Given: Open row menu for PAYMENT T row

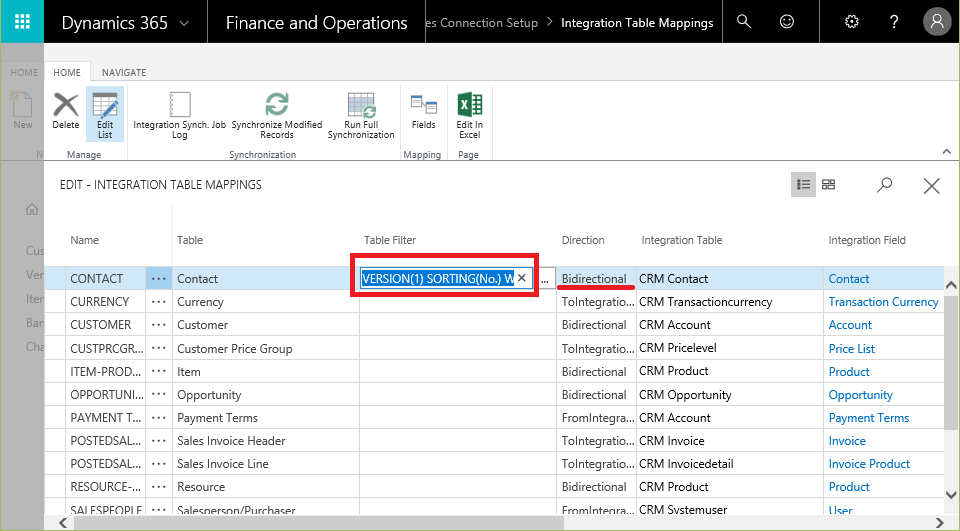Looking at the screenshot, I should pyautogui.click(x=159, y=418).
